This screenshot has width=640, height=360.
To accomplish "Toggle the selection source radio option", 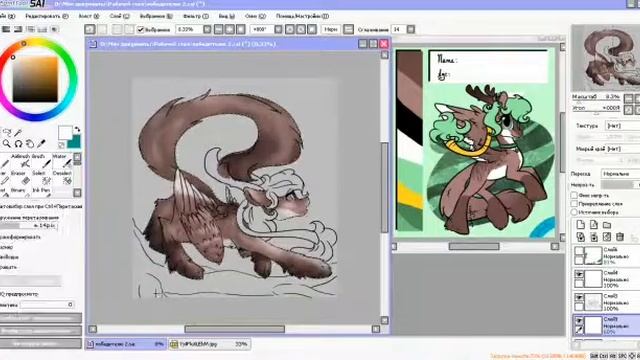I will pyautogui.click(x=574, y=212).
